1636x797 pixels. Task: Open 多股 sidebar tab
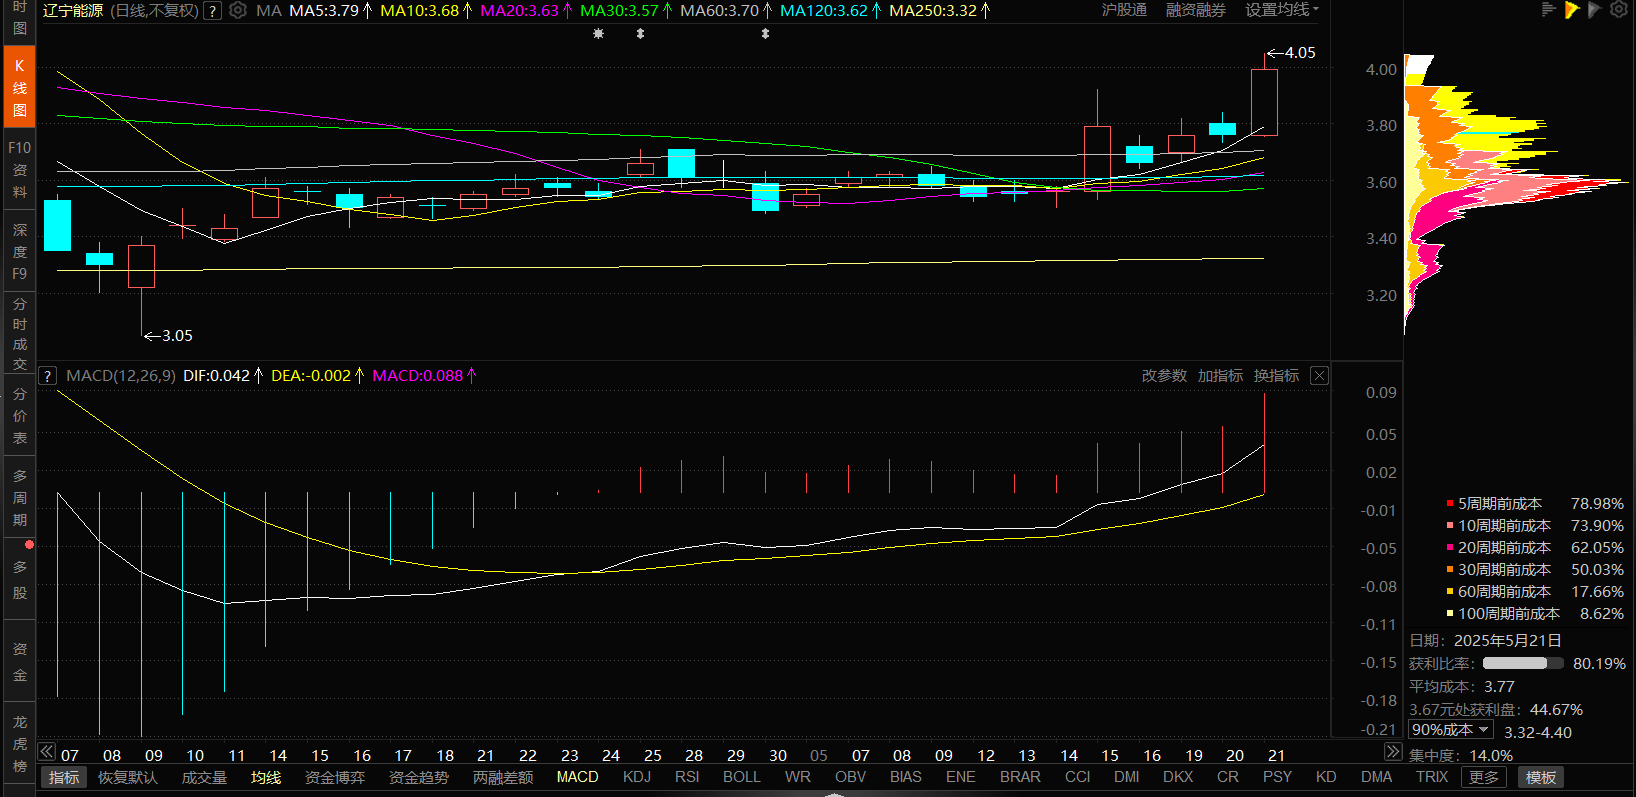click(19, 580)
